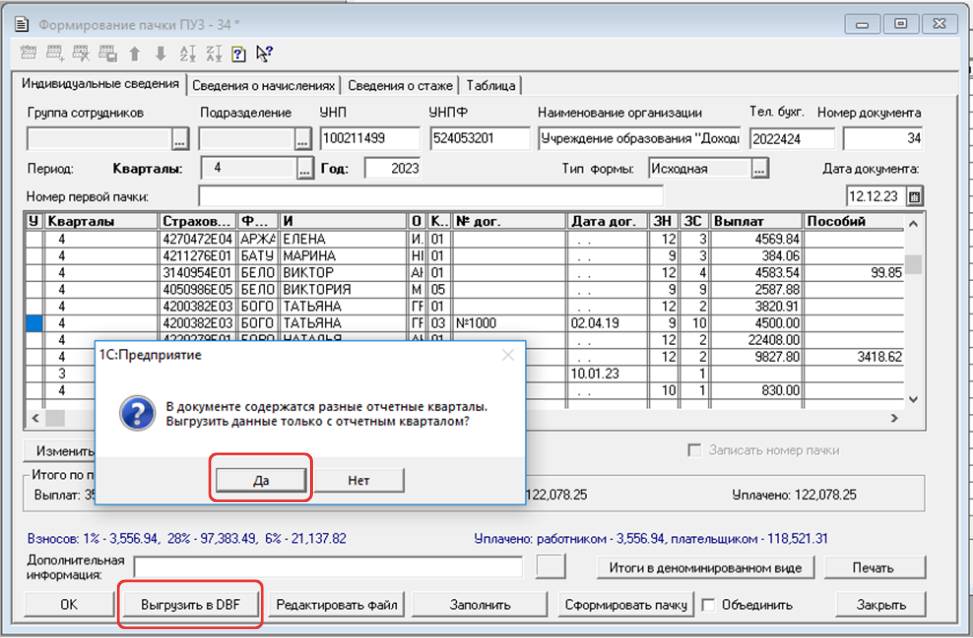Click the Нет button in the dialog
Viewport: 973px width, 638px height.
point(359,480)
